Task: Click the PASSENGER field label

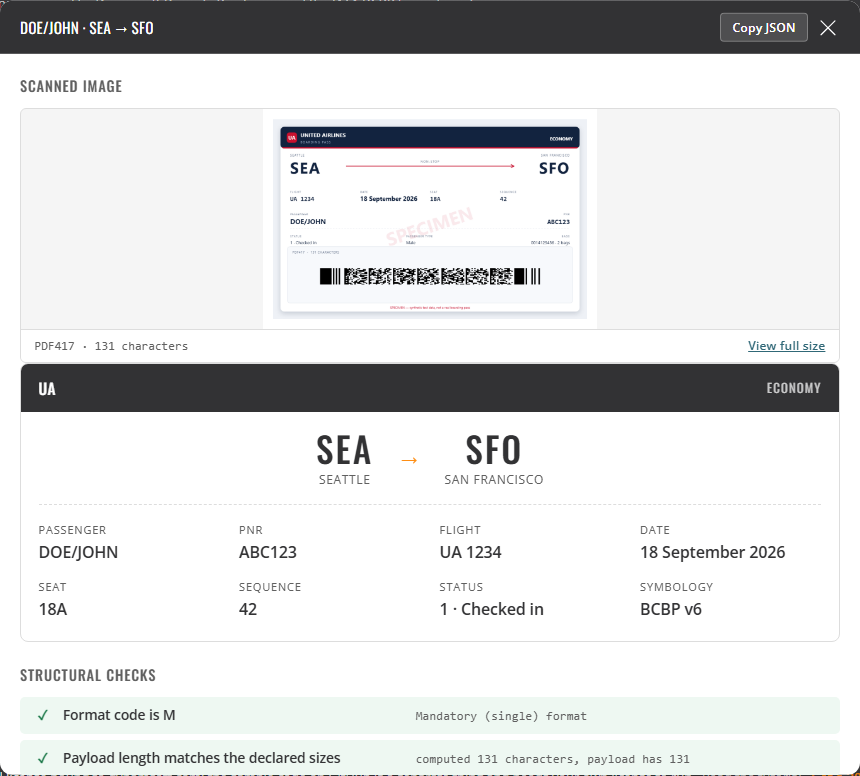Action: (72, 530)
